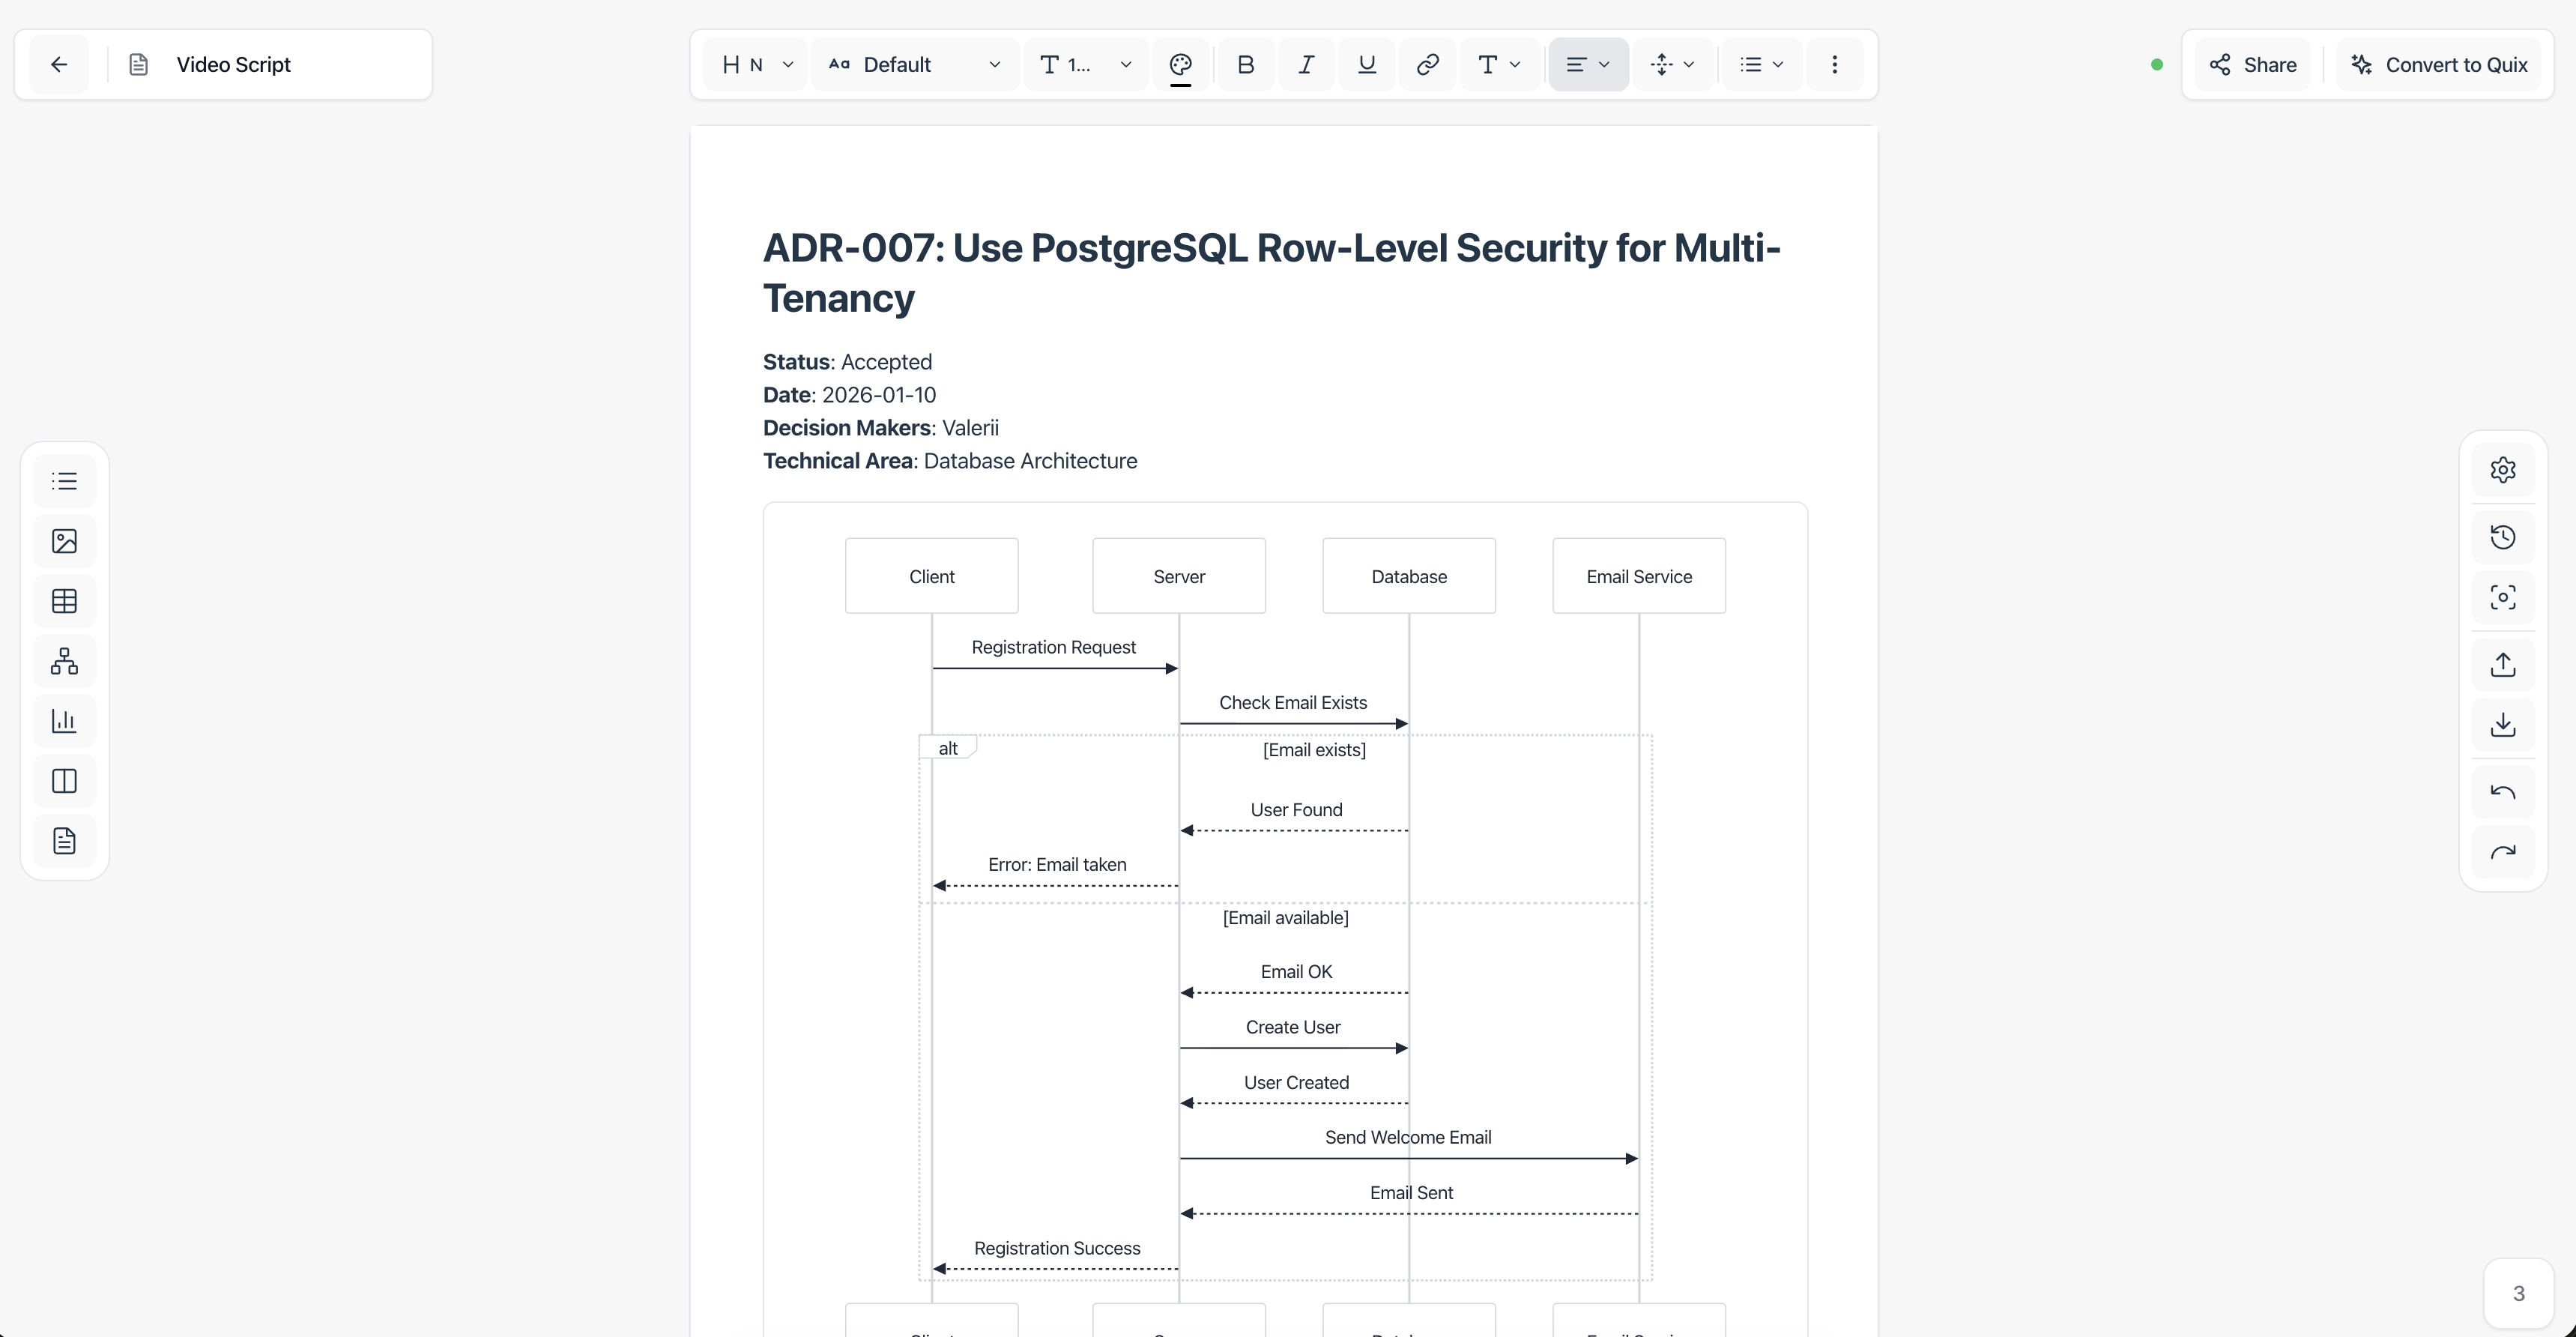Open the Default font dropdown
The width and height of the screenshot is (2576, 1337).
(914, 65)
